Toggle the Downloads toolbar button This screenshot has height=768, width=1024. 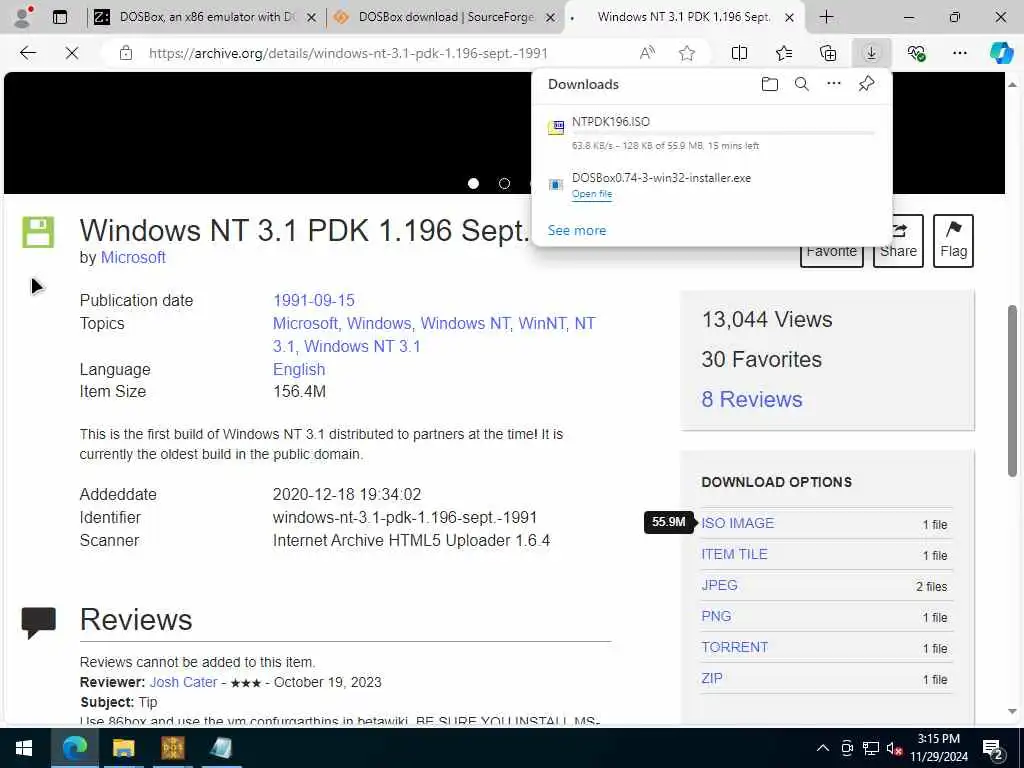(871, 53)
